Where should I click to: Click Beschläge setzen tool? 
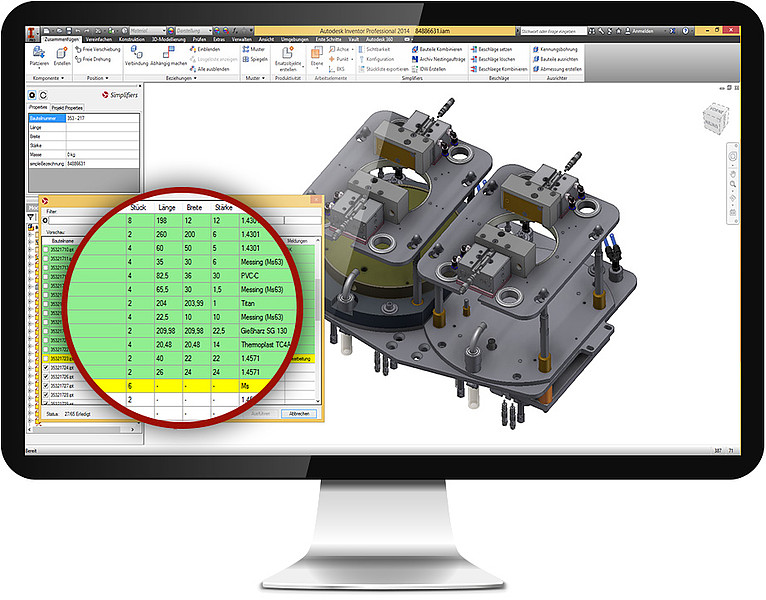(x=491, y=49)
